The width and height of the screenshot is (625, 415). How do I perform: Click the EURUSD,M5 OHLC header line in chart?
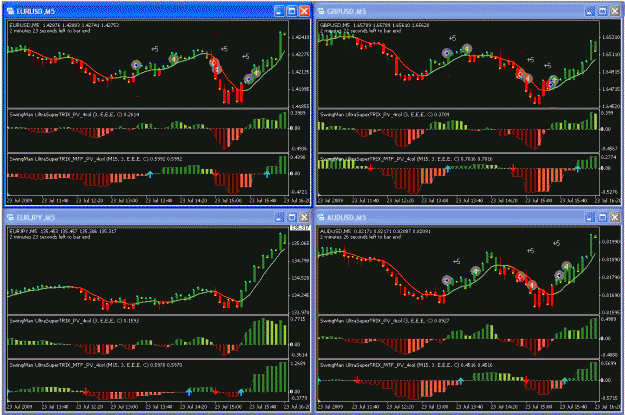tap(64, 25)
